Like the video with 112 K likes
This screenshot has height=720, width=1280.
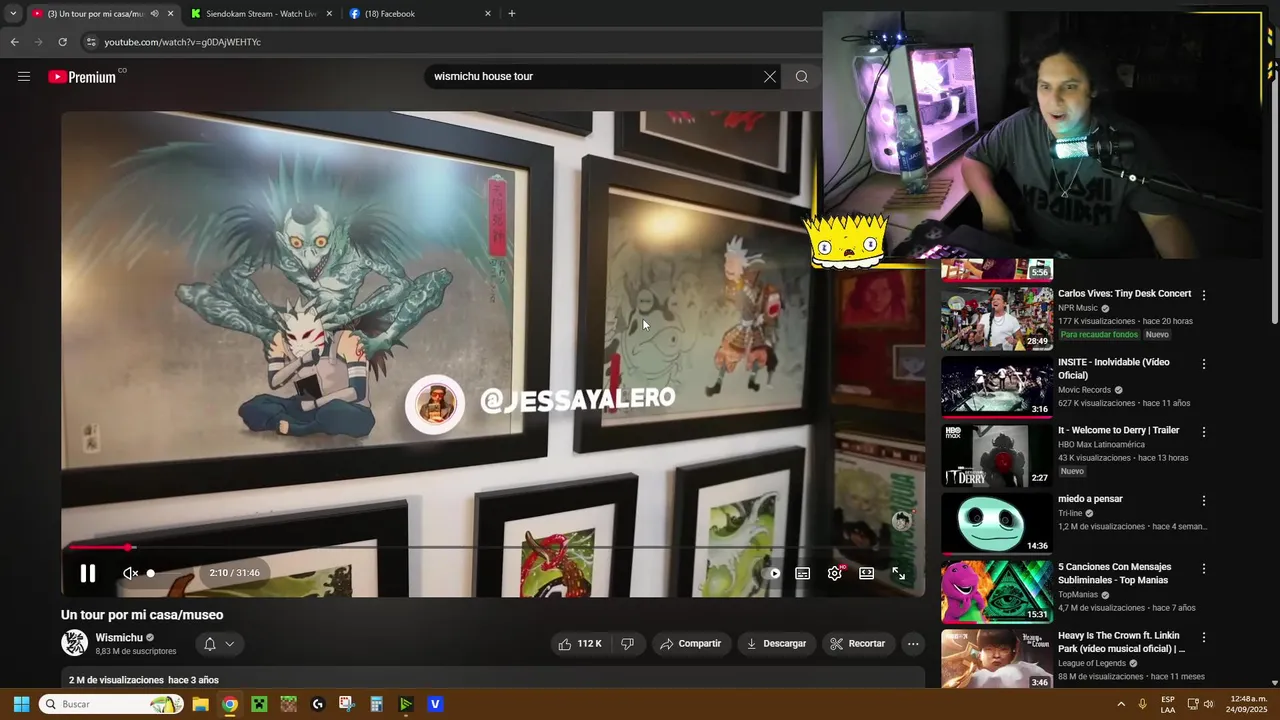pyautogui.click(x=580, y=644)
